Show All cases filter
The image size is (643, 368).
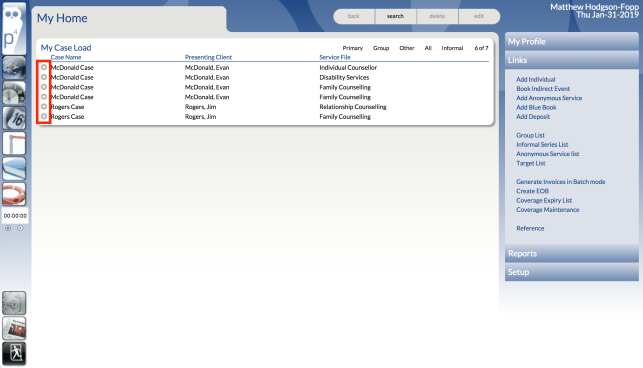point(428,48)
